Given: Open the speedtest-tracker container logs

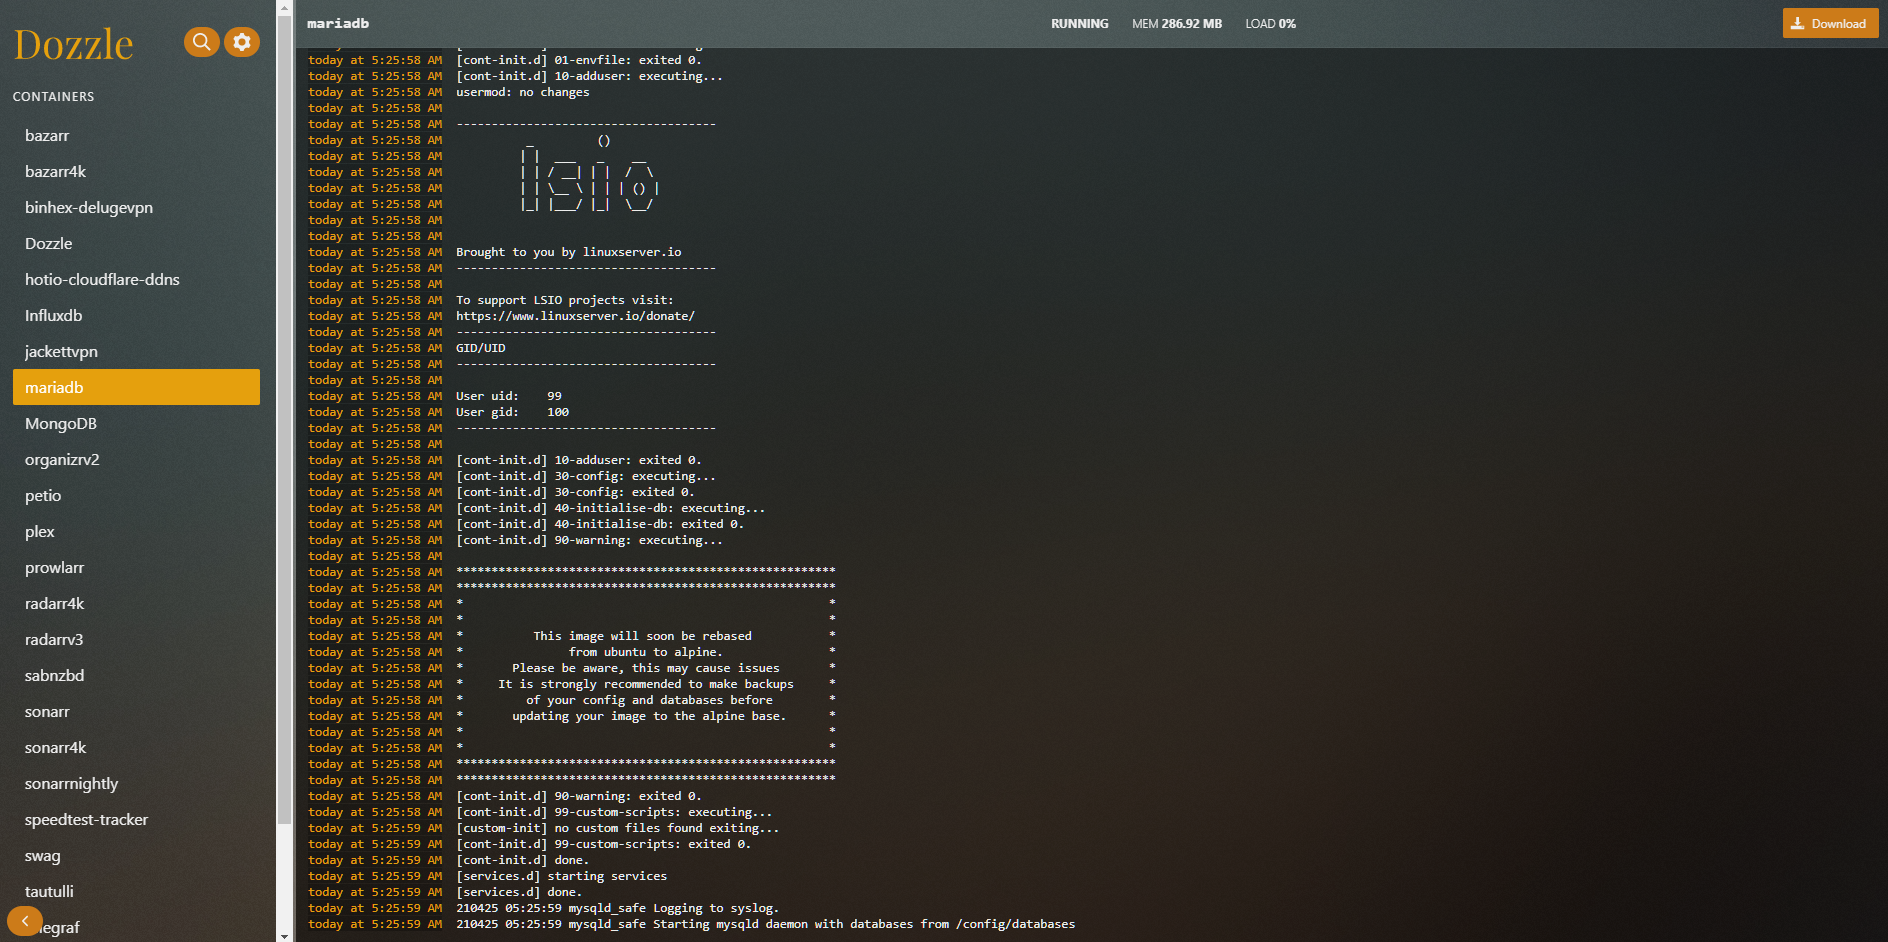Looking at the screenshot, I should tap(86, 820).
